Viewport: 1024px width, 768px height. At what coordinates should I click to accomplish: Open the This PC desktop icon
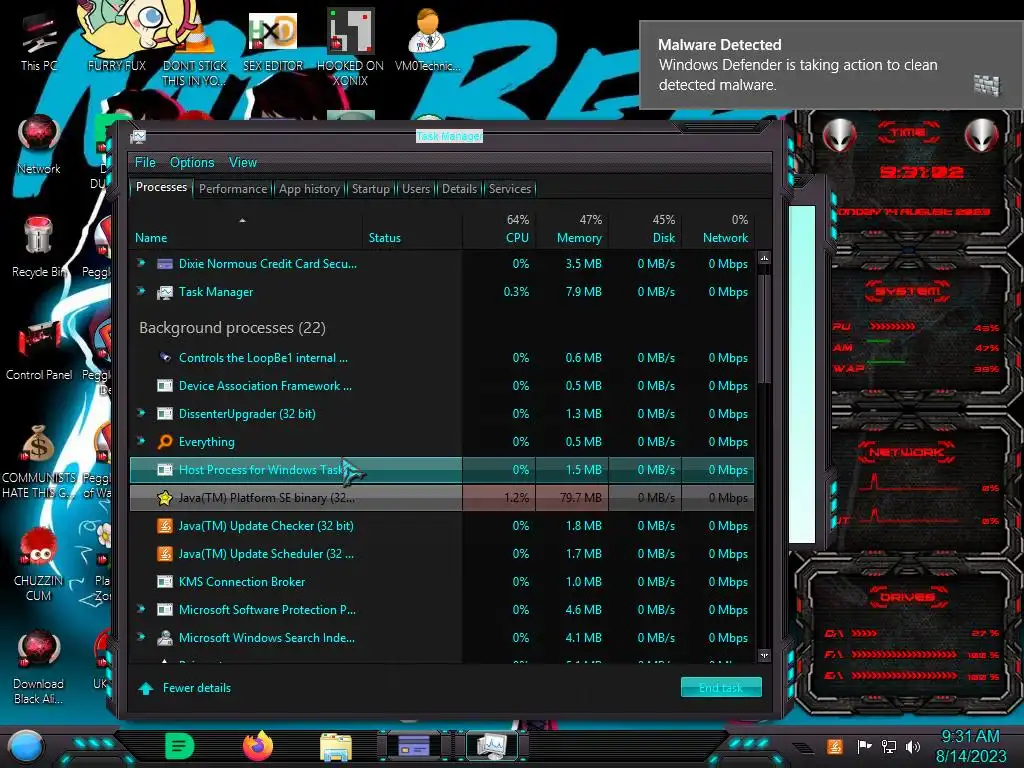pyautogui.click(x=39, y=40)
